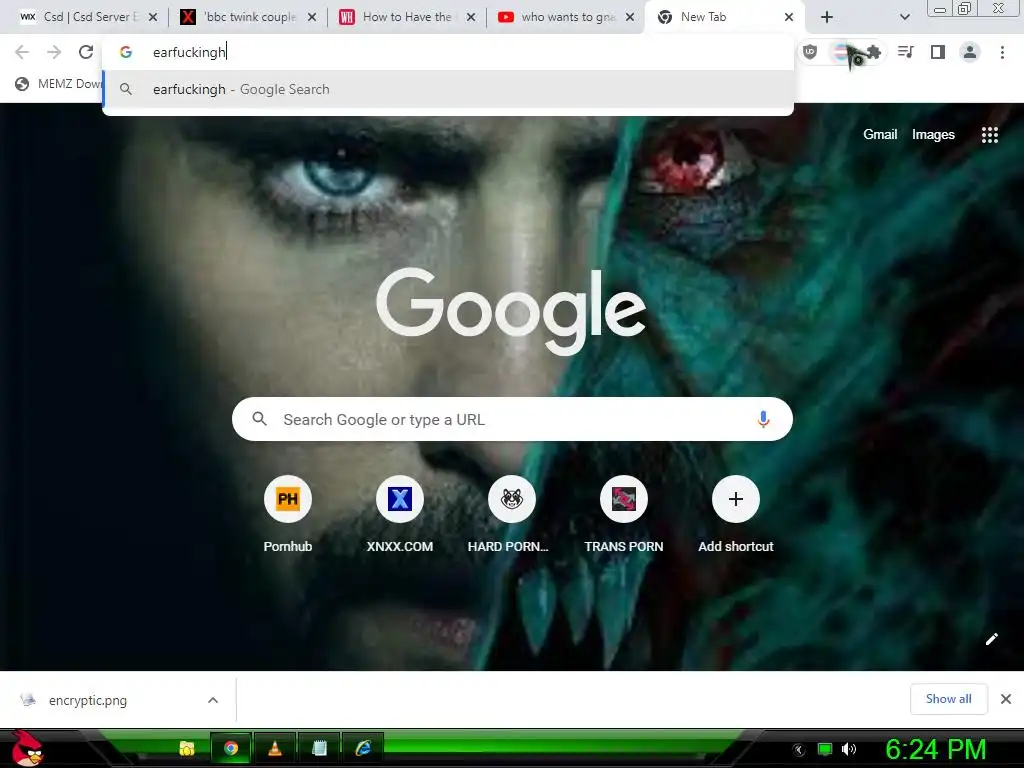Click the Gmail link

[880, 135]
